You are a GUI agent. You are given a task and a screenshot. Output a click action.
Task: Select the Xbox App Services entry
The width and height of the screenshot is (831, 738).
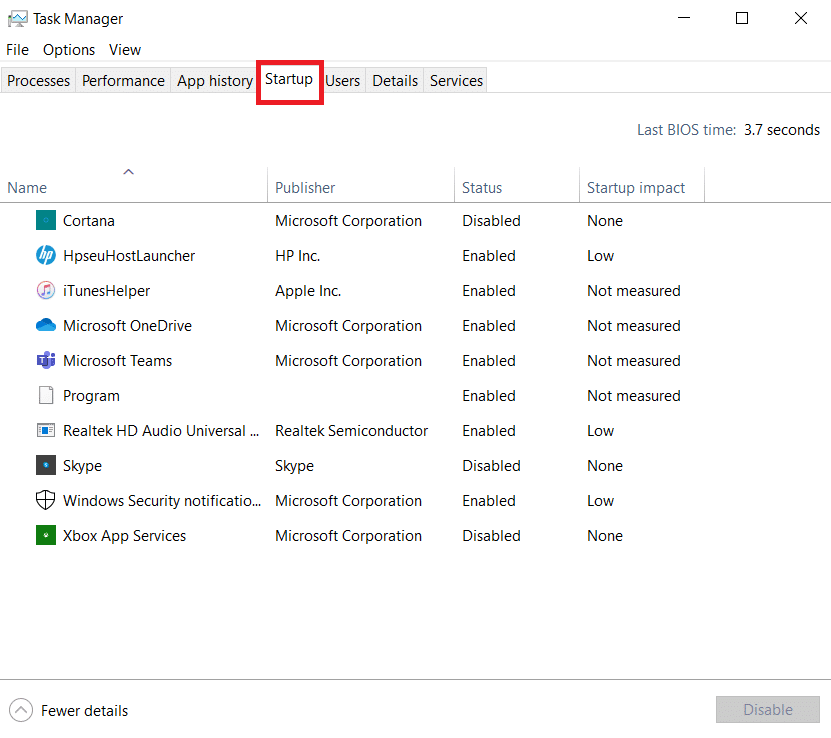pos(125,535)
